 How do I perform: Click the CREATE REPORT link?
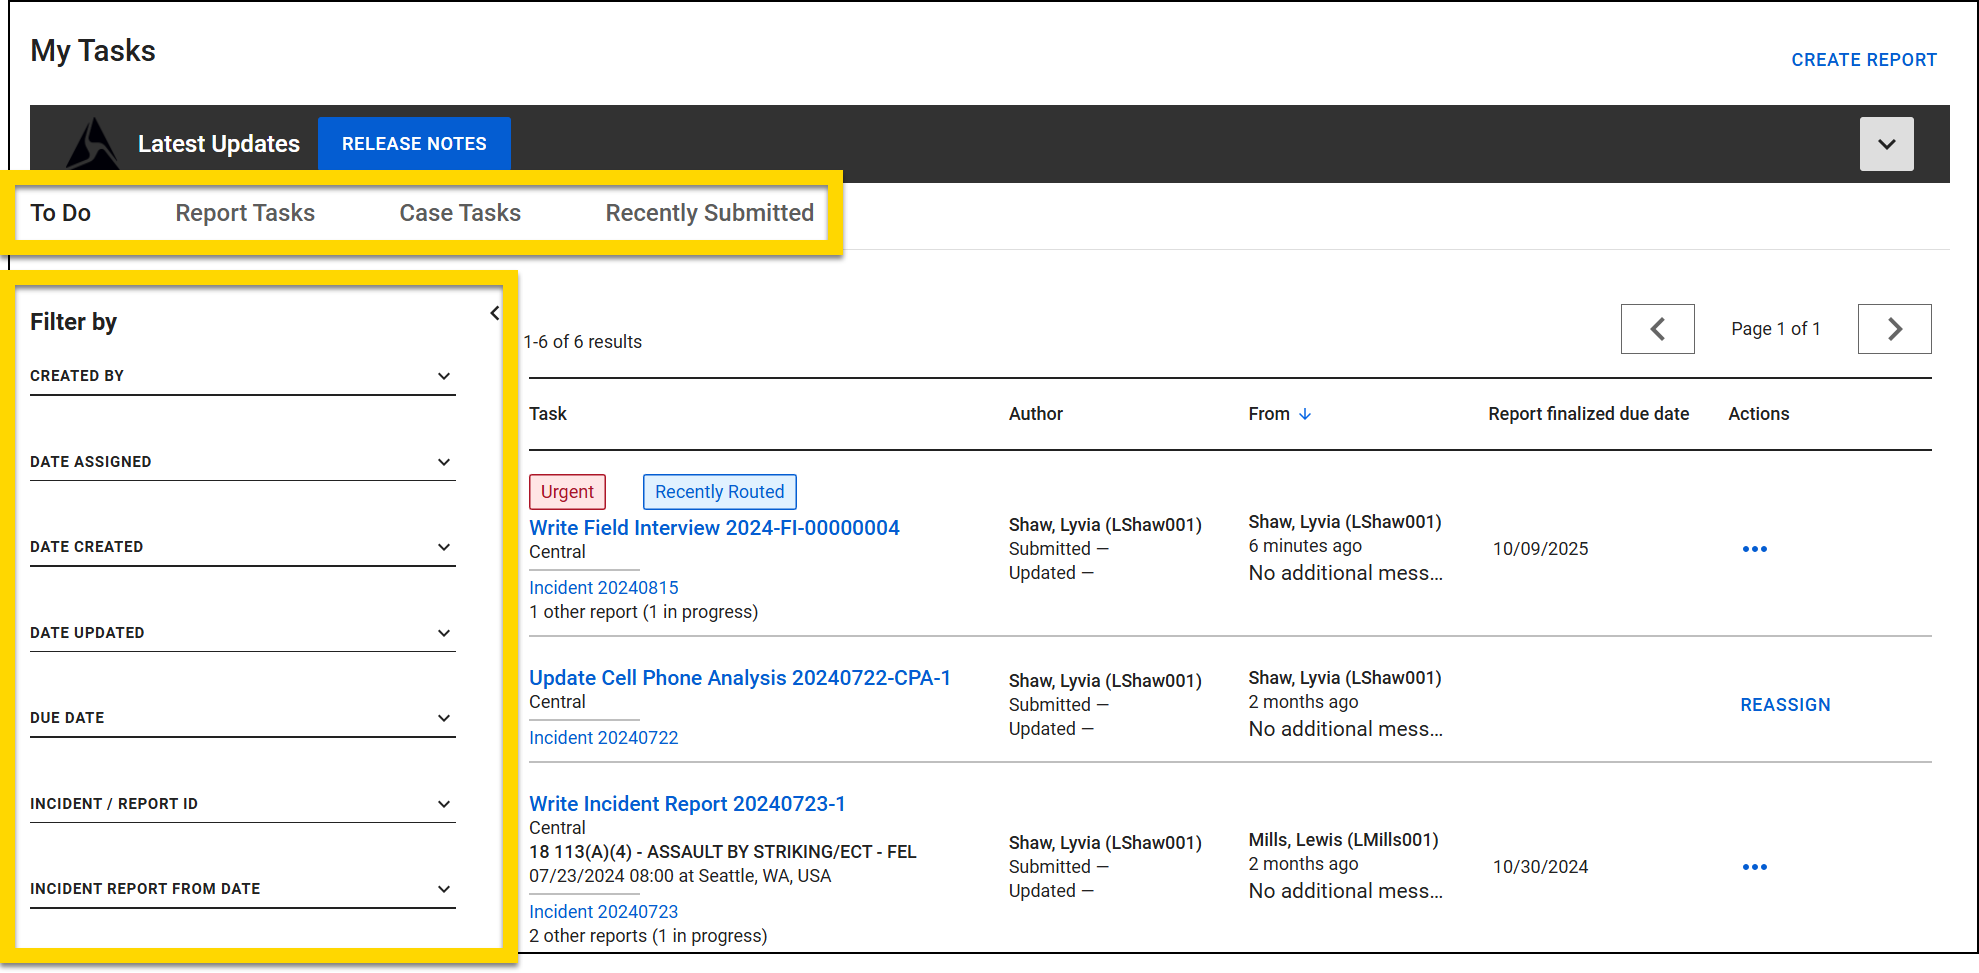click(x=1863, y=59)
